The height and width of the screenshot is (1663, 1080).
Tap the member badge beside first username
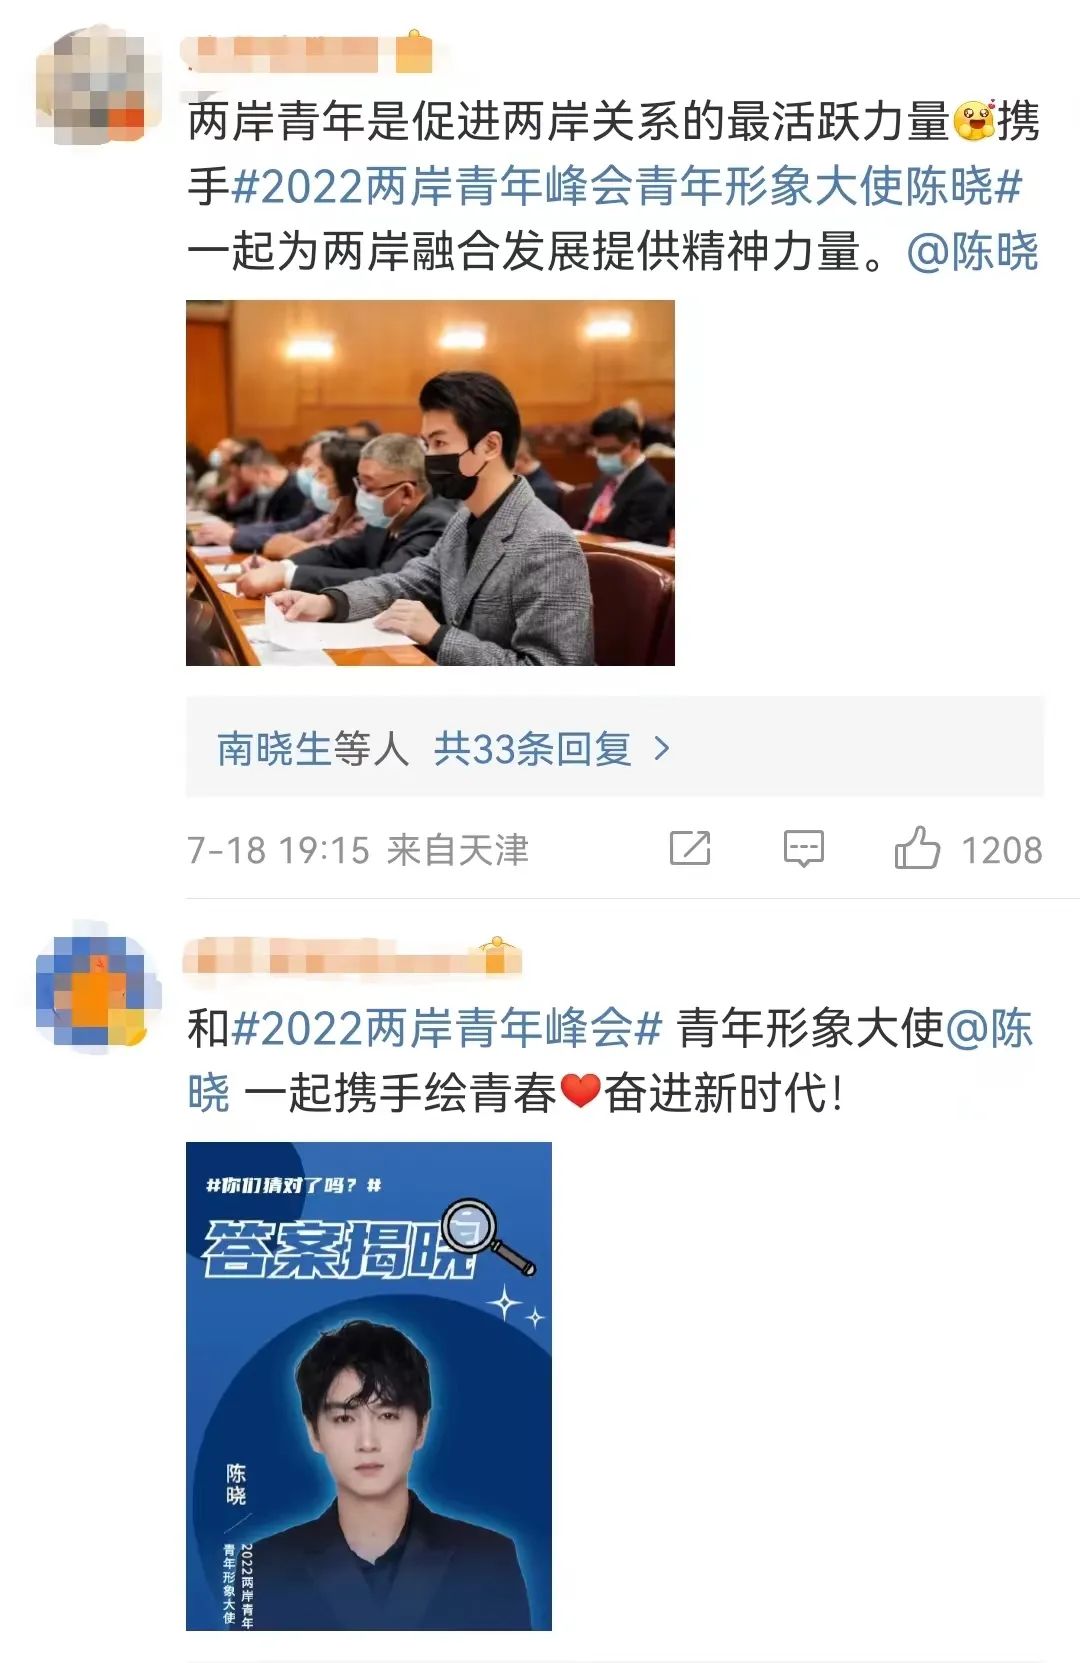click(414, 52)
